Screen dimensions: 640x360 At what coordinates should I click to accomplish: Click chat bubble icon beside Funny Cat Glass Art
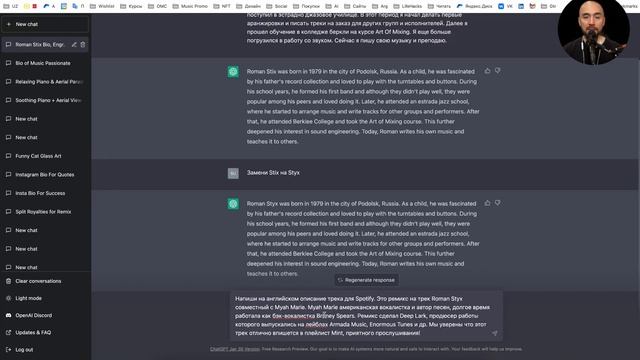[x=9, y=156]
